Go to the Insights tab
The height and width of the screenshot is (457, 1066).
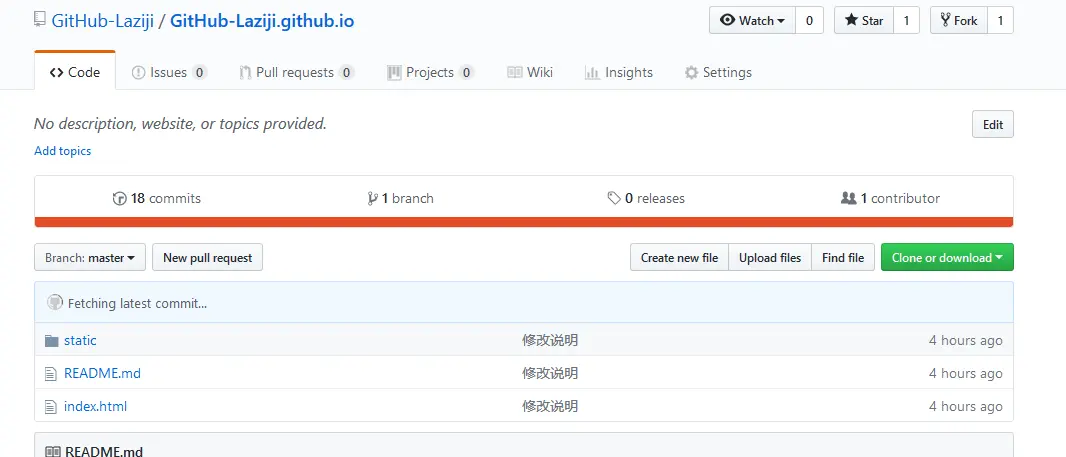click(x=619, y=73)
